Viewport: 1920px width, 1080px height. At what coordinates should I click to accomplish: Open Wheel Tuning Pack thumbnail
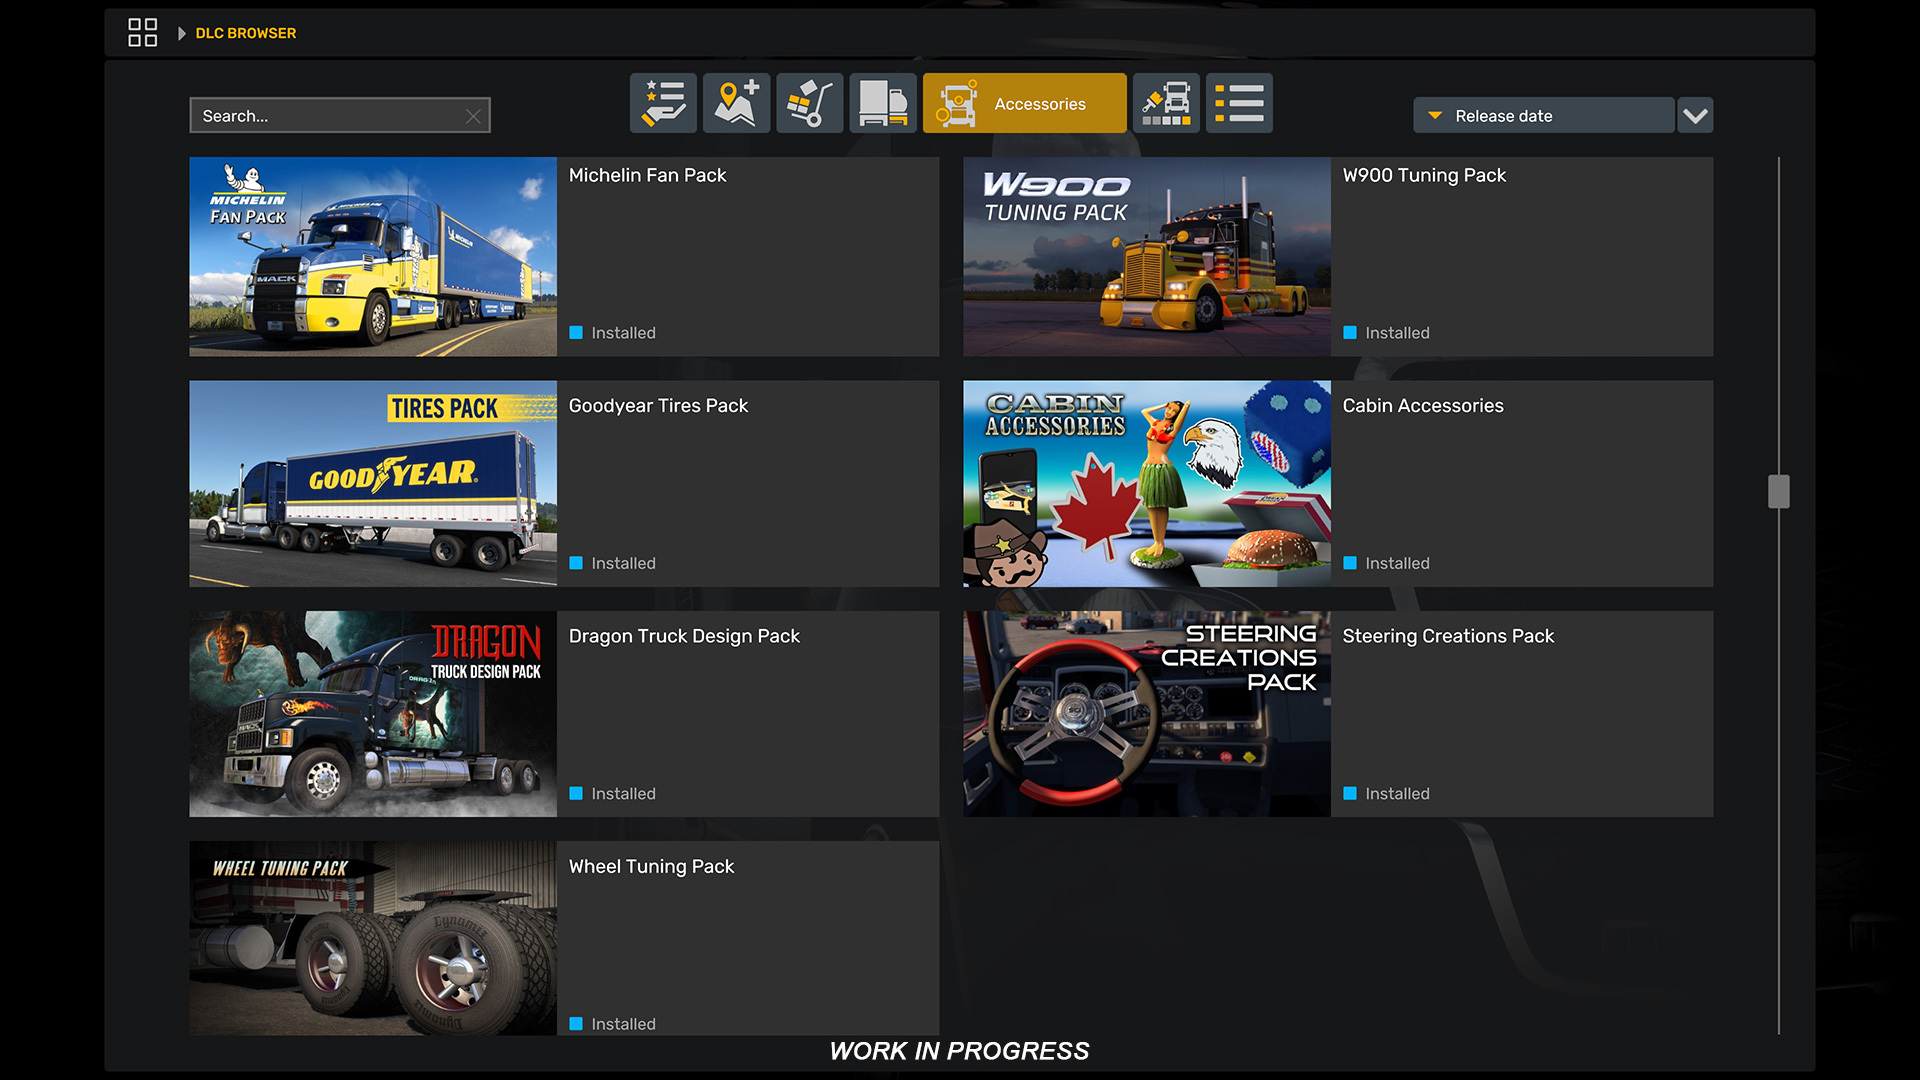tap(373, 938)
